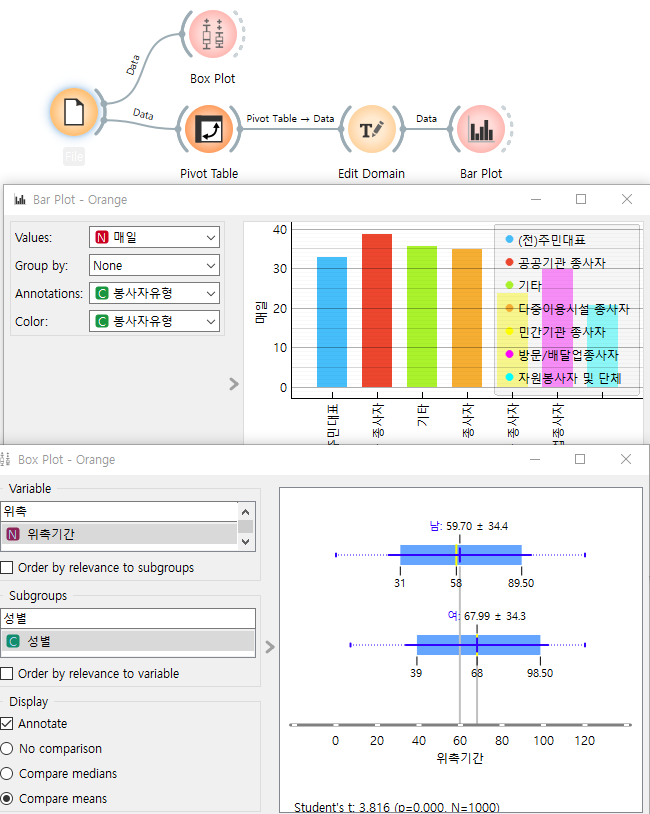Enable Order by relevance to subgroups

[9, 568]
